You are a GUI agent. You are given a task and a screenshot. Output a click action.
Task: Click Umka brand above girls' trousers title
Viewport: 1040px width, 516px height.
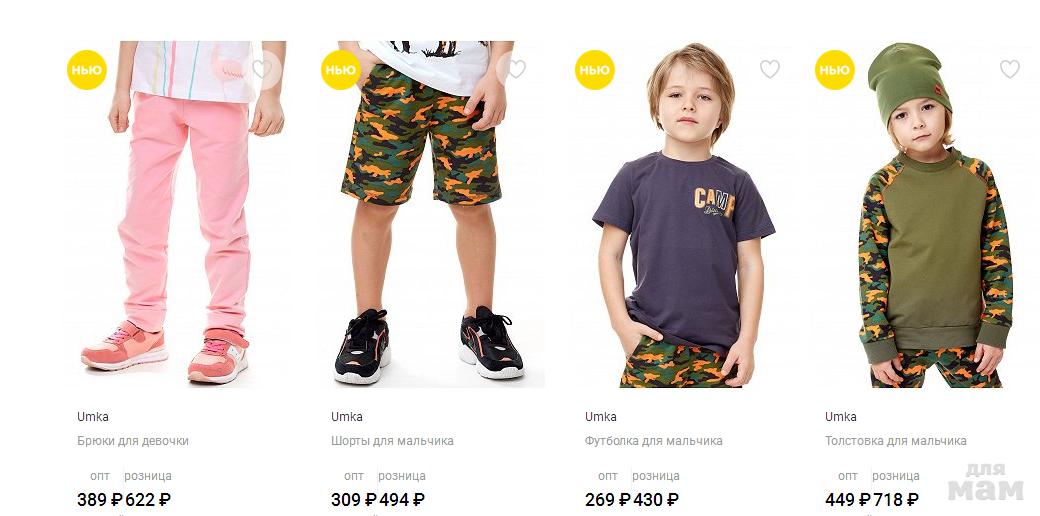[x=93, y=417]
